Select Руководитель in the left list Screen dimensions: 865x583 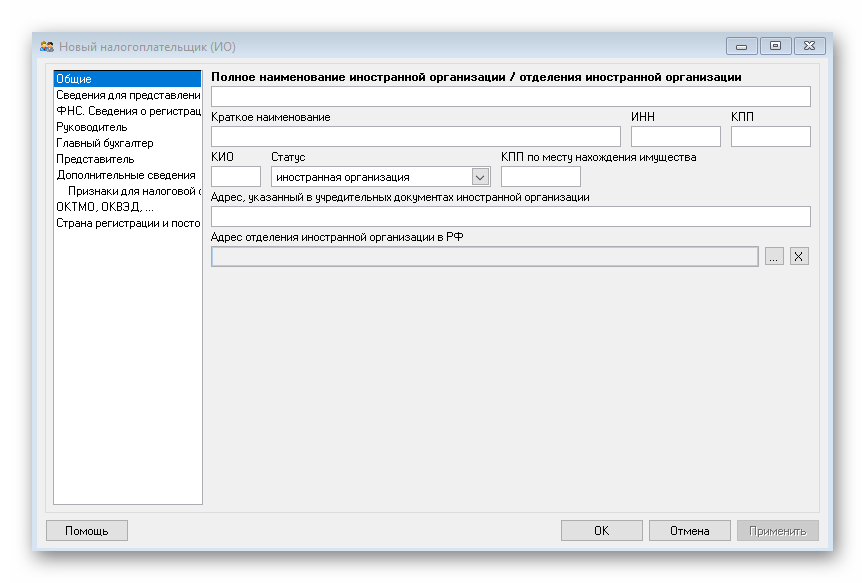pos(127,127)
